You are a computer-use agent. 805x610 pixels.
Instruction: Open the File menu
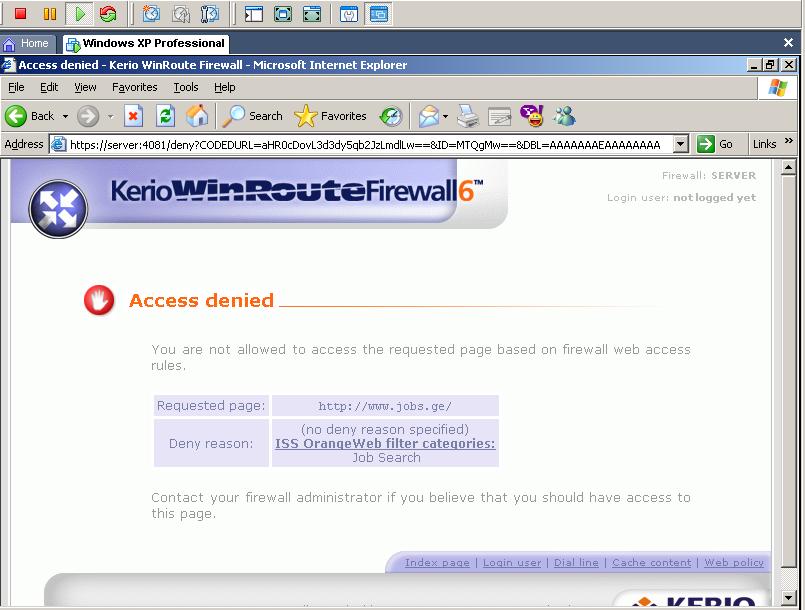pos(16,87)
